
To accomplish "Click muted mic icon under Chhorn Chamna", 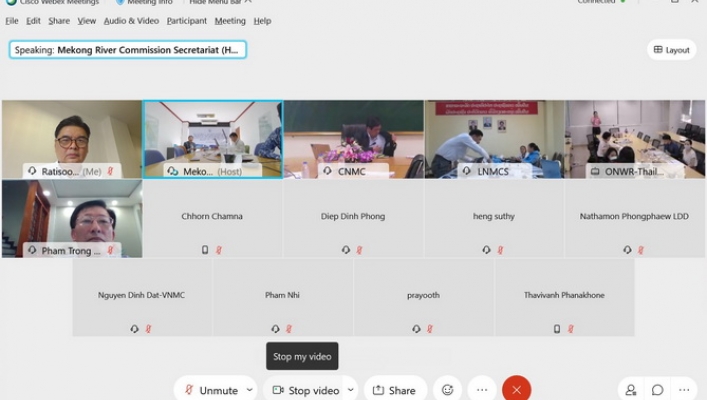I will coord(219,250).
